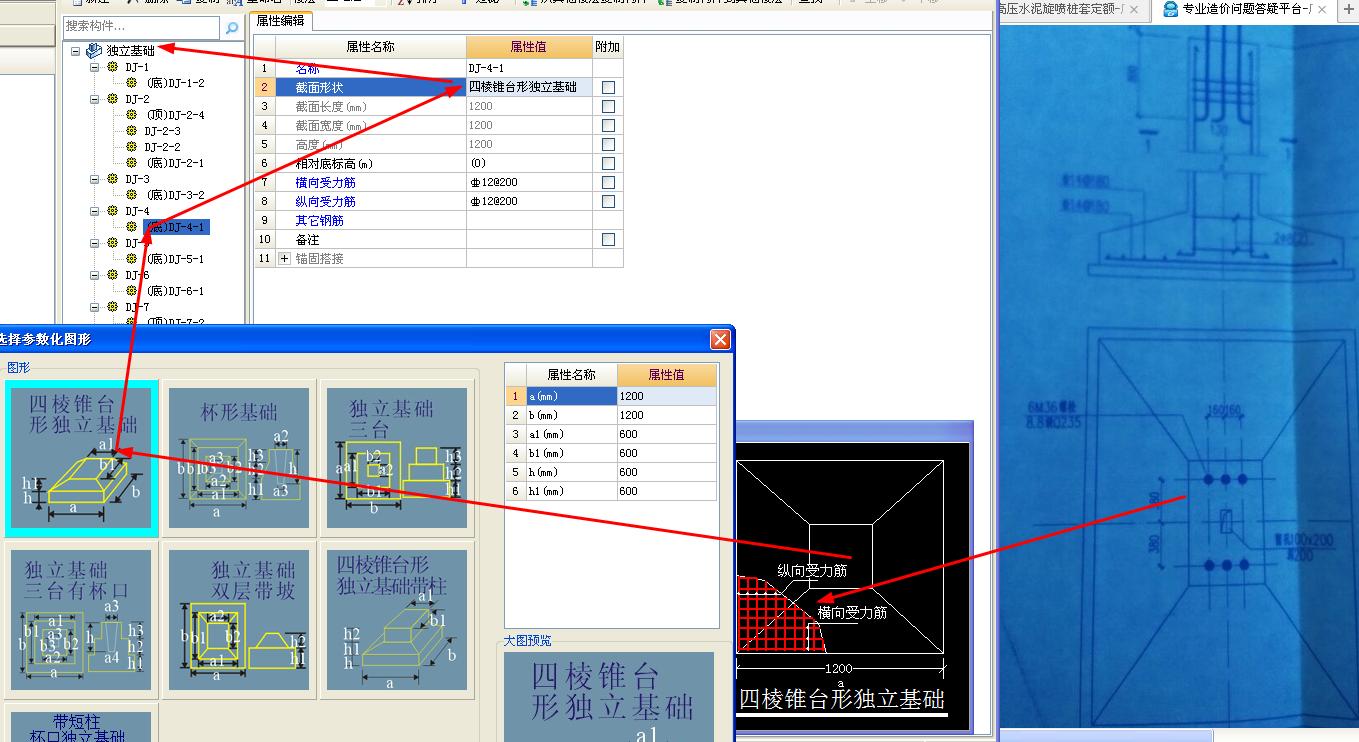Screen dimensions: 1359x742
Task: Open the 专业造价问题答疑平台 browser tab
Action: [1245, 9]
